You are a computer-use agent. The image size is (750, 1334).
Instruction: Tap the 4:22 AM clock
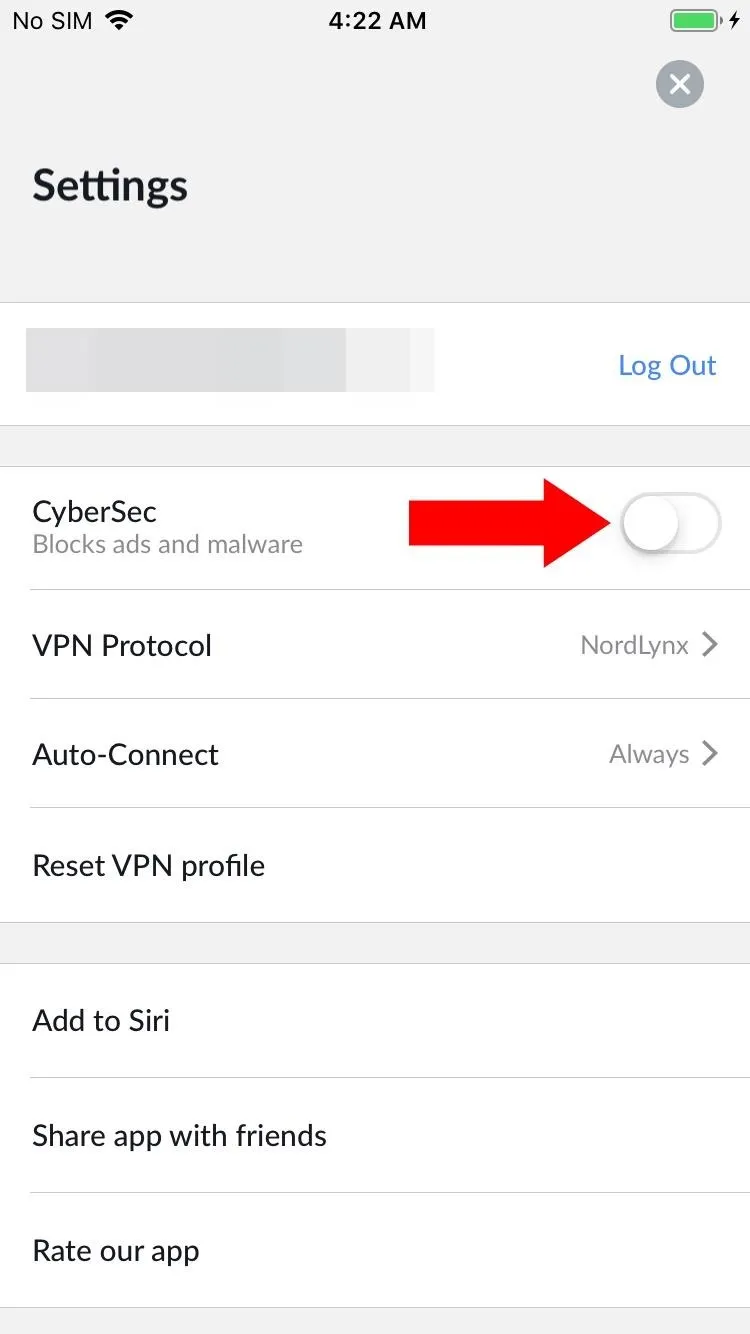(x=377, y=21)
